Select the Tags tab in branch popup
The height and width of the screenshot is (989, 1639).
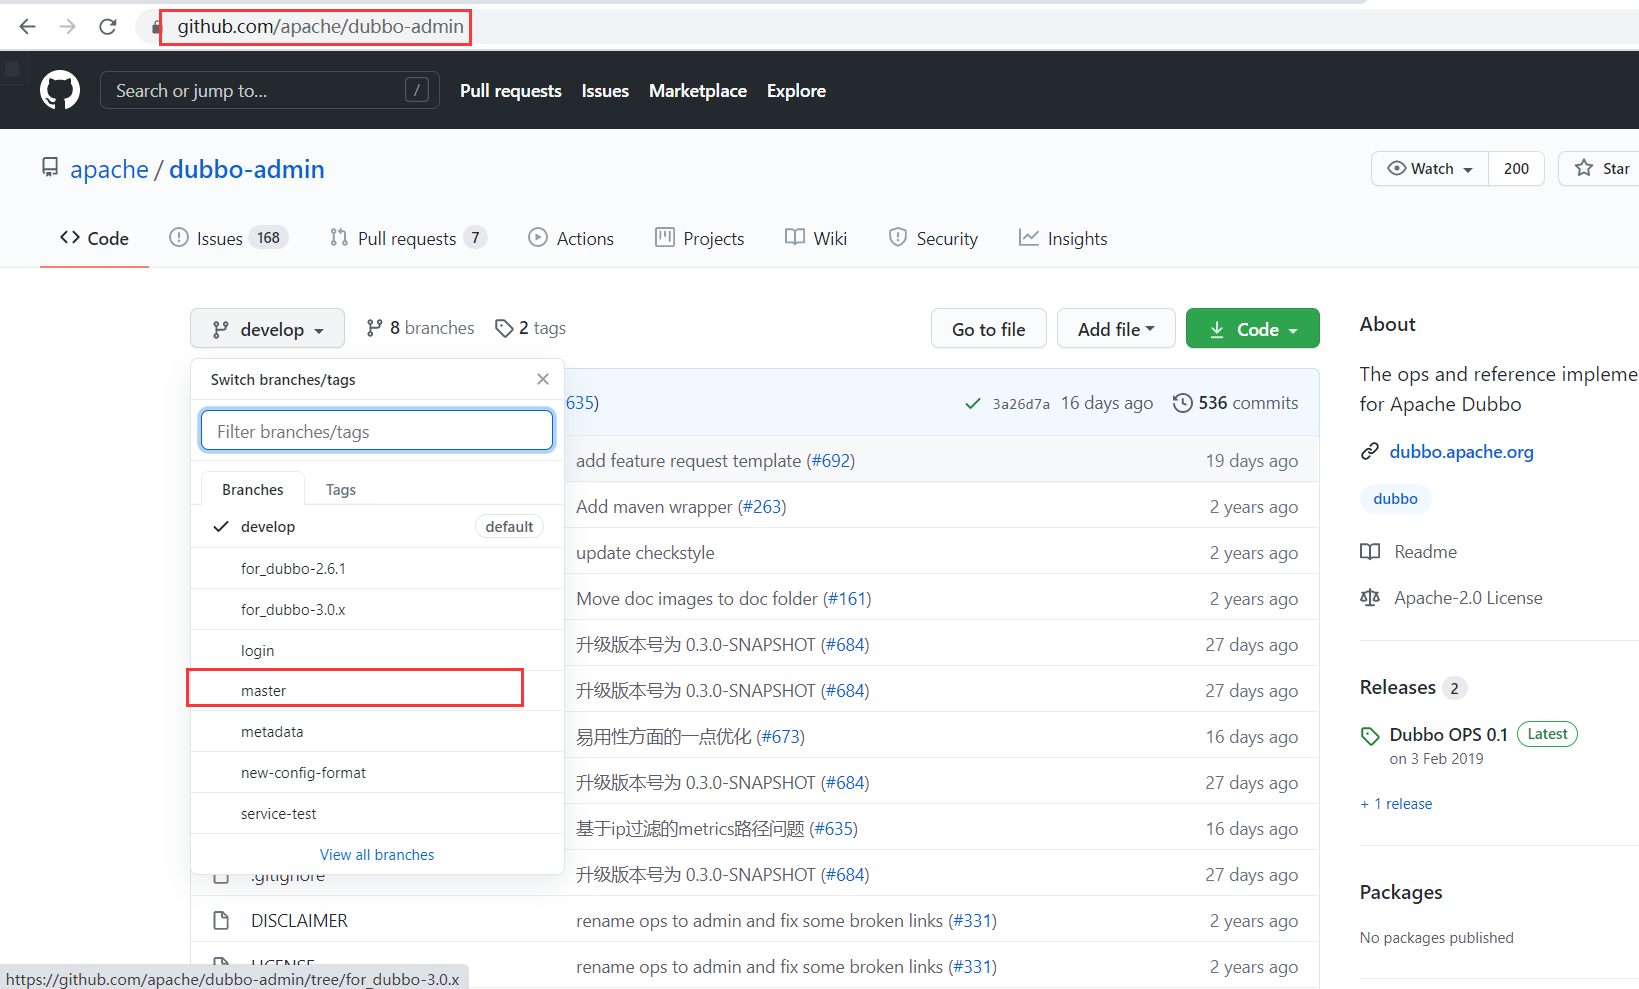click(x=341, y=489)
